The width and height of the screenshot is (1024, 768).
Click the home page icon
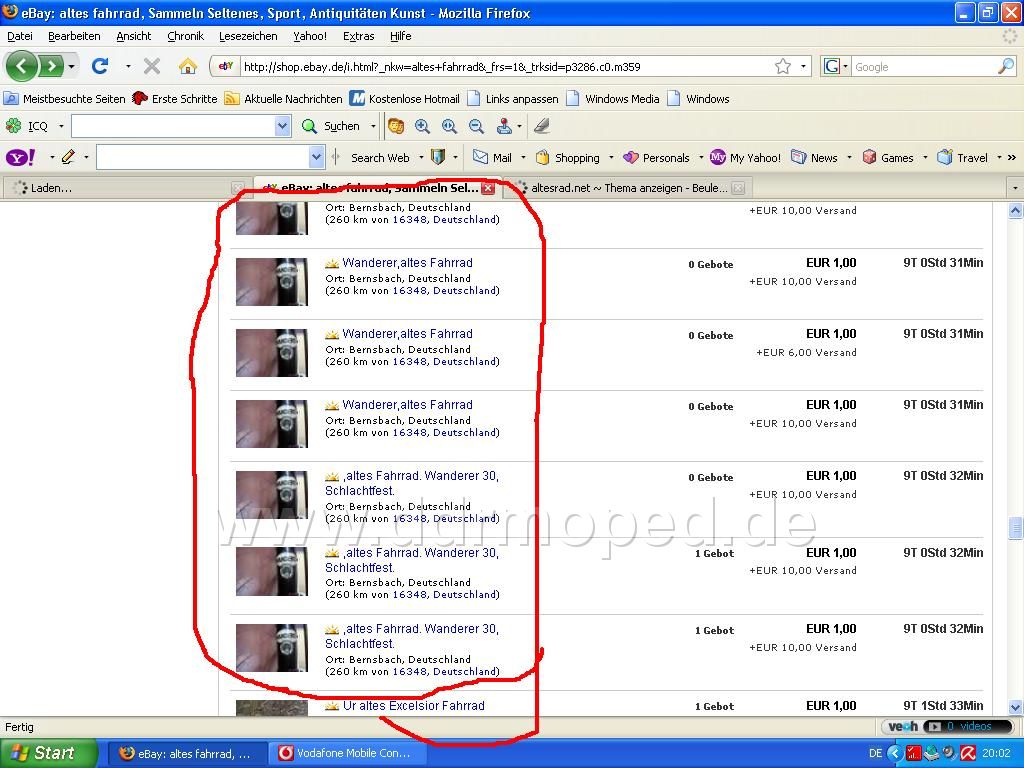pyautogui.click(x=187, y=66)
